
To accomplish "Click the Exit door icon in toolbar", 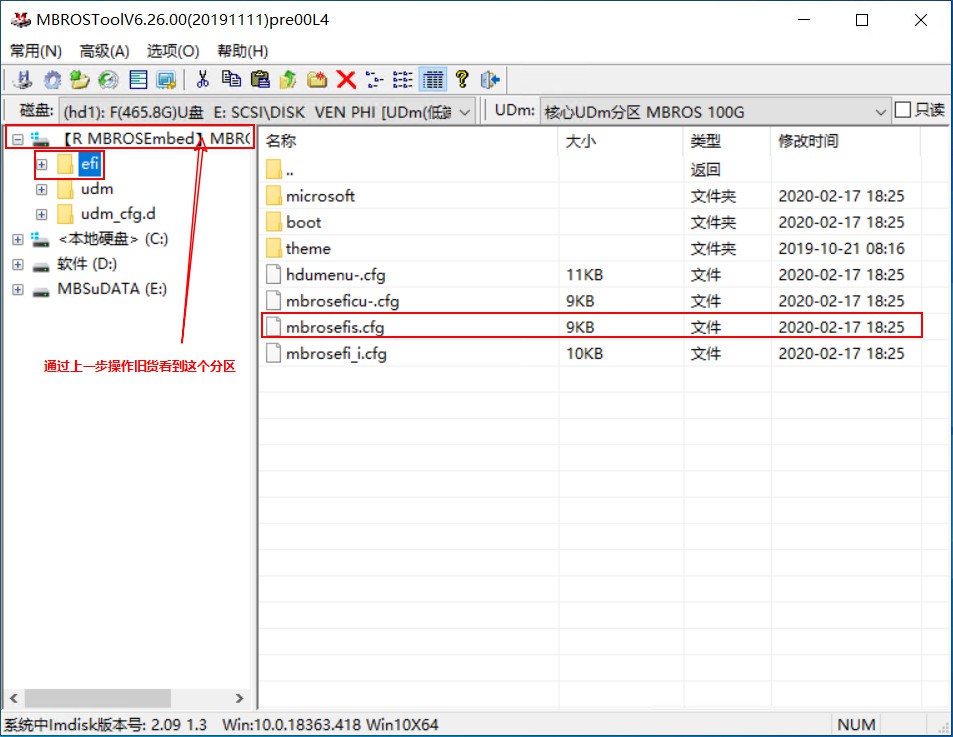I will [490, 80].
